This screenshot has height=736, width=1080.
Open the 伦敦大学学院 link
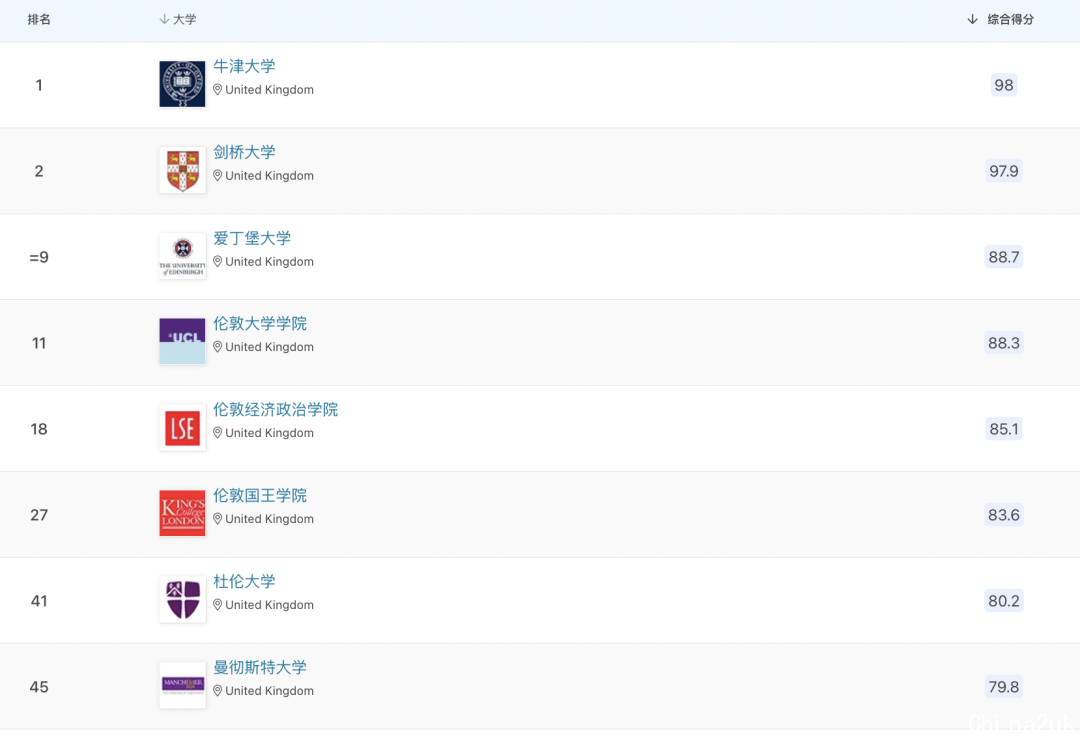pyautogui.click(x=260, y=324)
